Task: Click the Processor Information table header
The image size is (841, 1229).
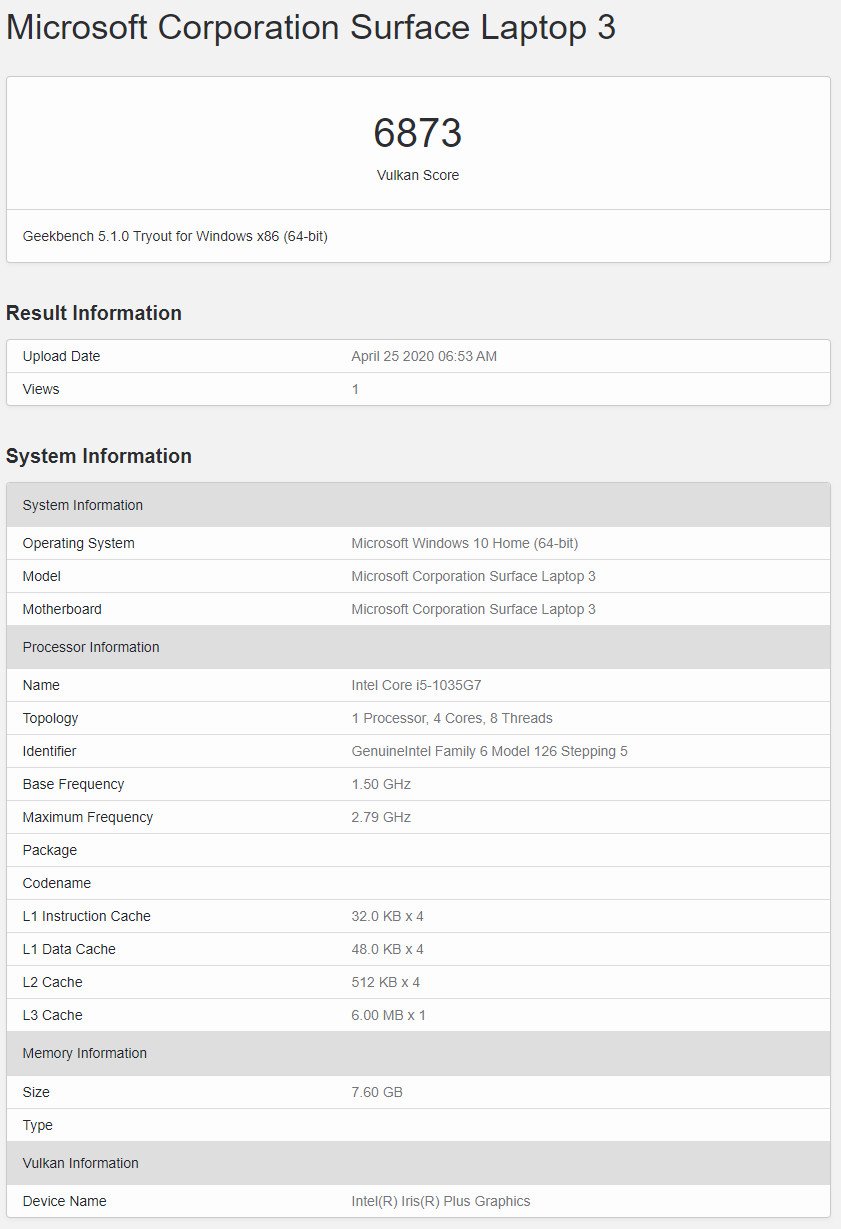Action: pyautogui.click(x=418, y=647)
